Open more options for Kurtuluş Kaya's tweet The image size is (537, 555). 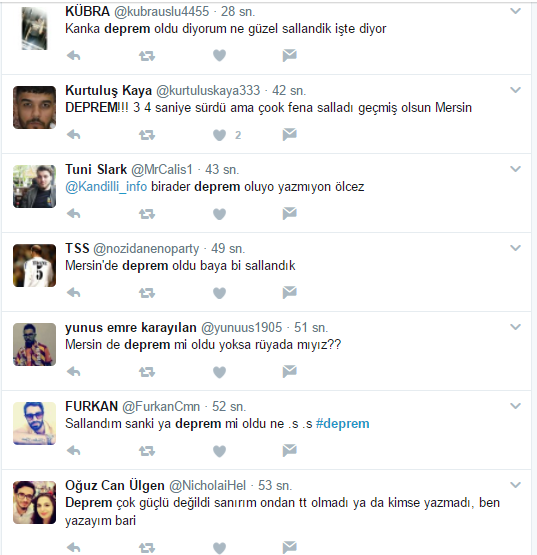[515, 90]
